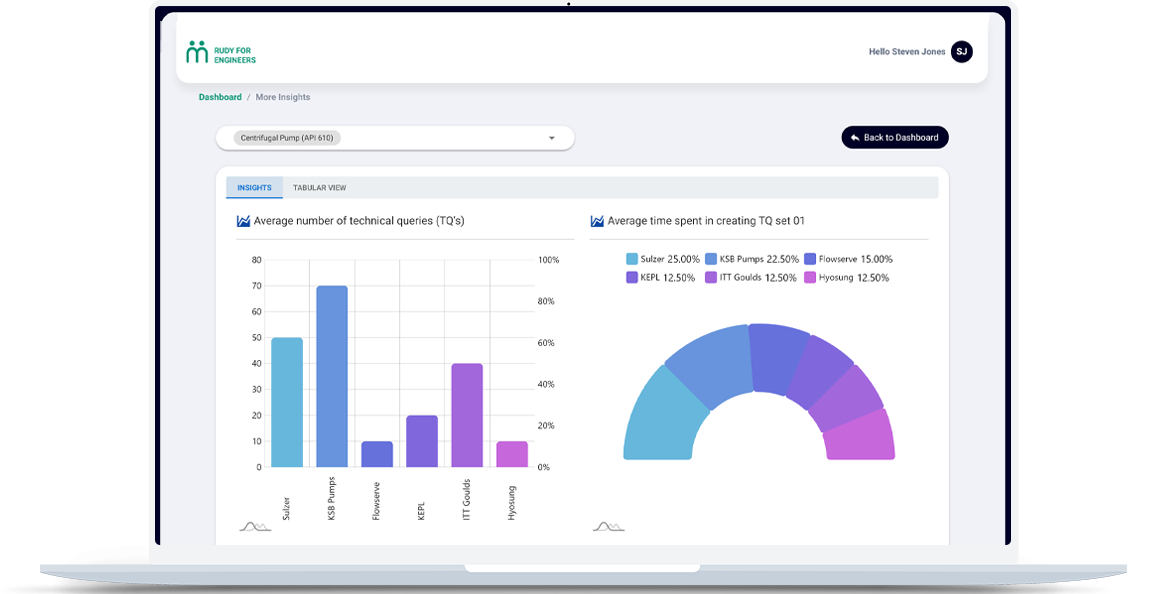Click chart icon beside Average time spent heading
Screen dimensions: 1175x594
(x=596, y=221)
